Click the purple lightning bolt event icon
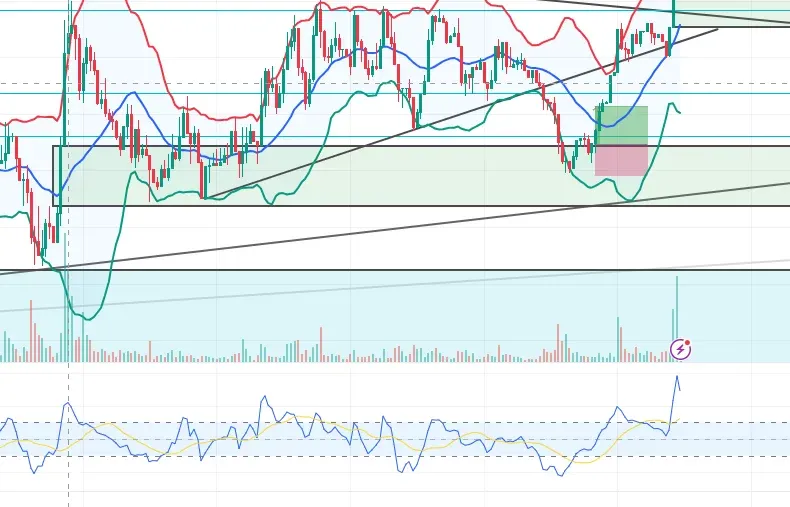The image size is (790, 507). (x=680, y=349)
